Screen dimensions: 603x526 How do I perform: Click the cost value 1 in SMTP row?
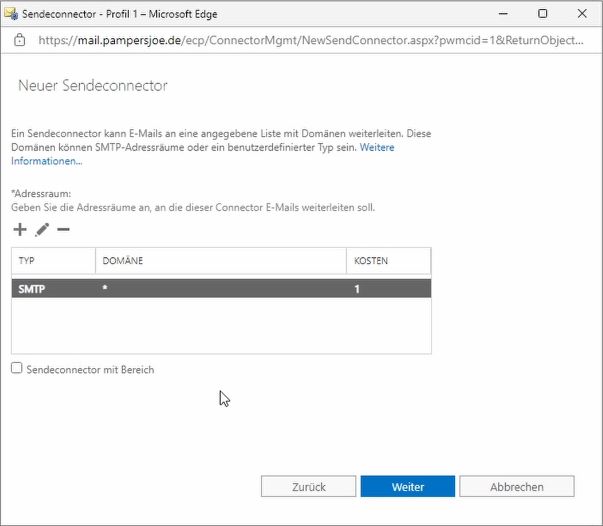tap(357, 289)
